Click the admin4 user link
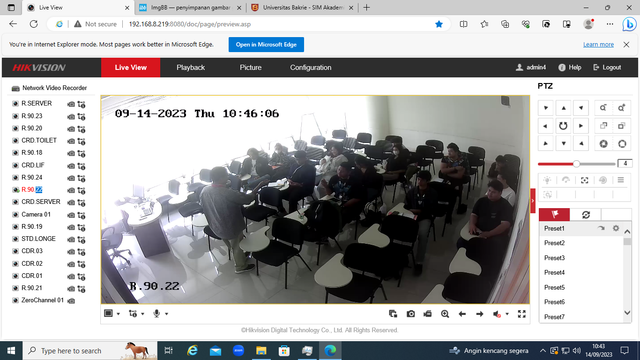The width and height of the screenshot is (640, 360). pos(531,67)
